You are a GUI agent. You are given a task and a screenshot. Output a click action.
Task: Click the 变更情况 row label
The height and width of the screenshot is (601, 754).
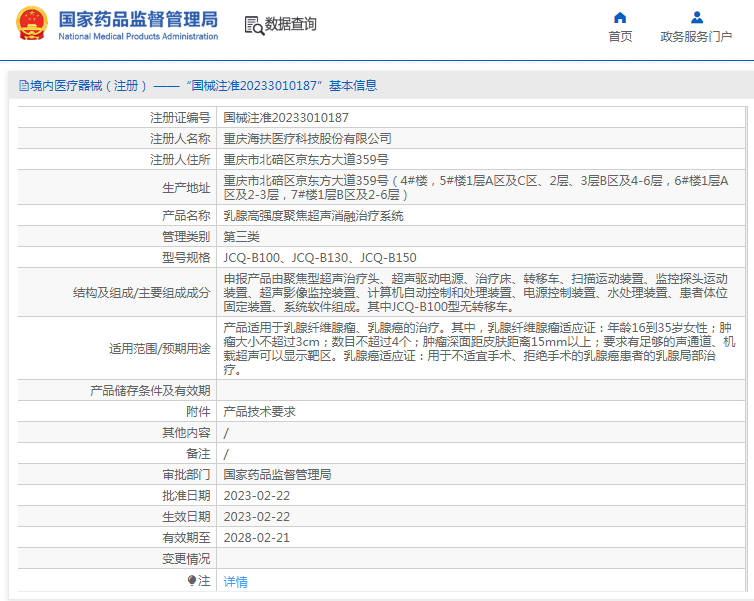[186, 559]
